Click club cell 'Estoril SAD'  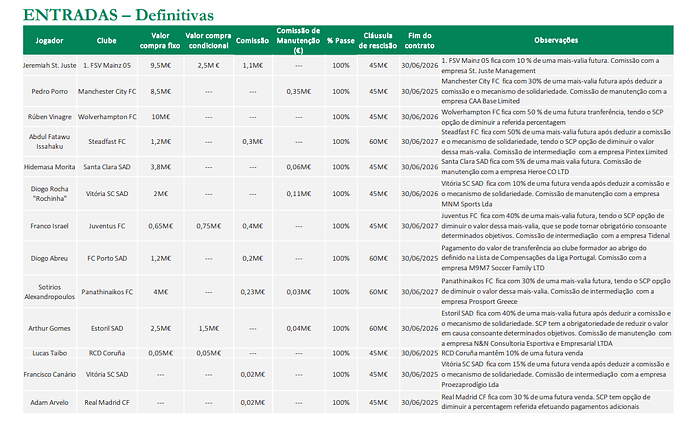(107, 329)
